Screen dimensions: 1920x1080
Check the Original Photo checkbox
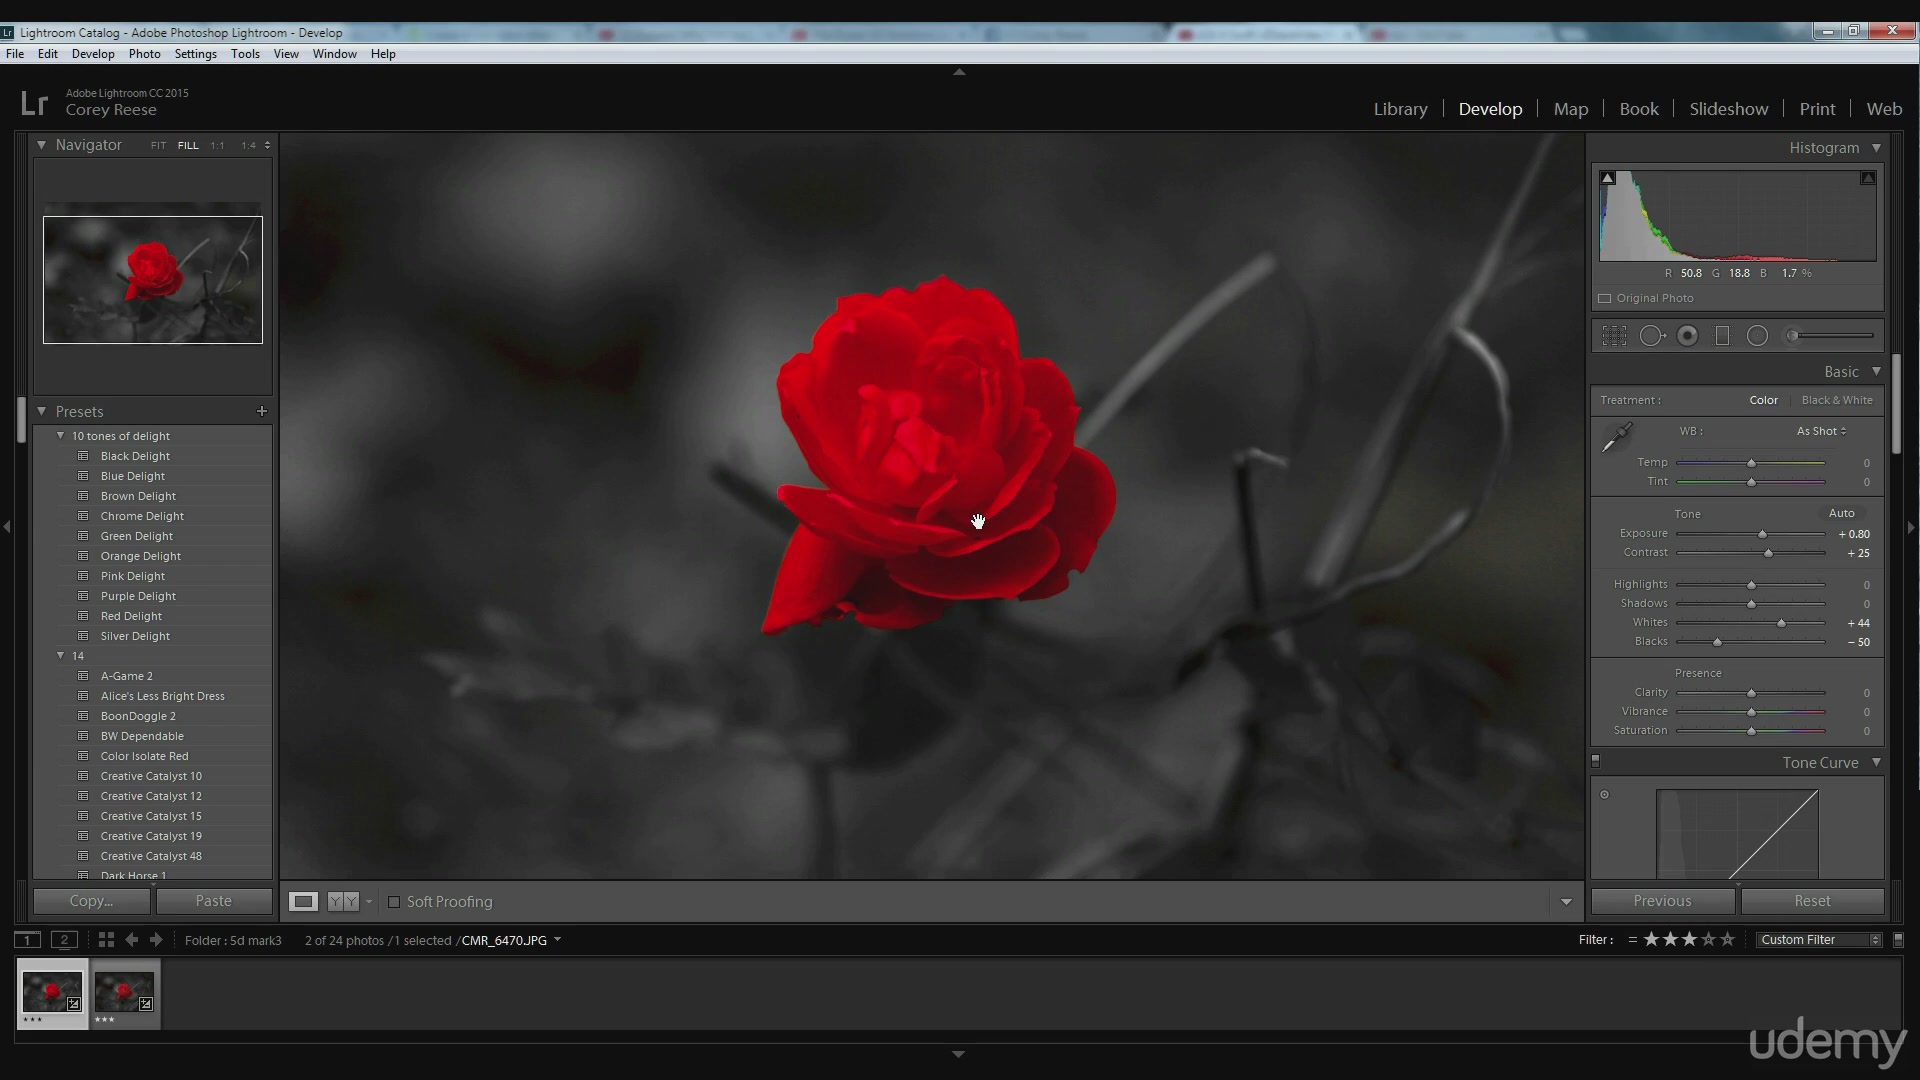1605,298
